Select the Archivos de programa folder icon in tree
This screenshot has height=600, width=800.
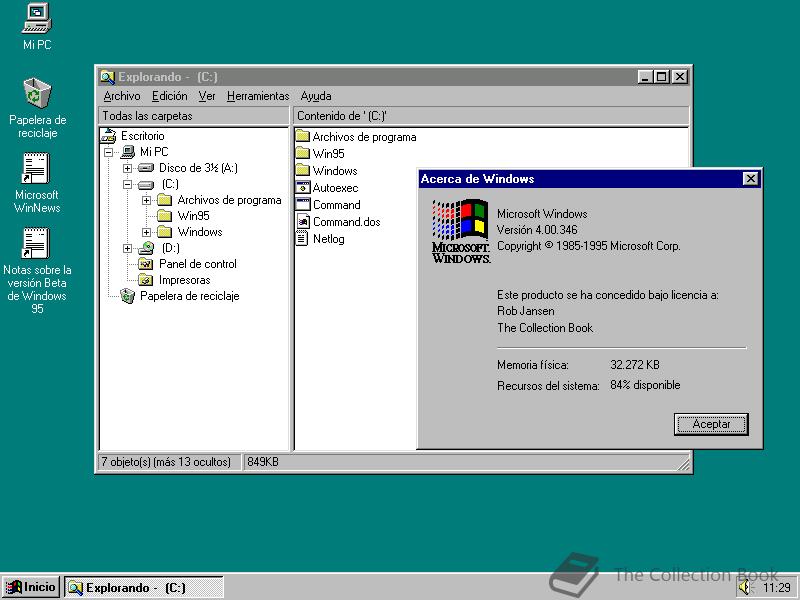coord(164,200)
